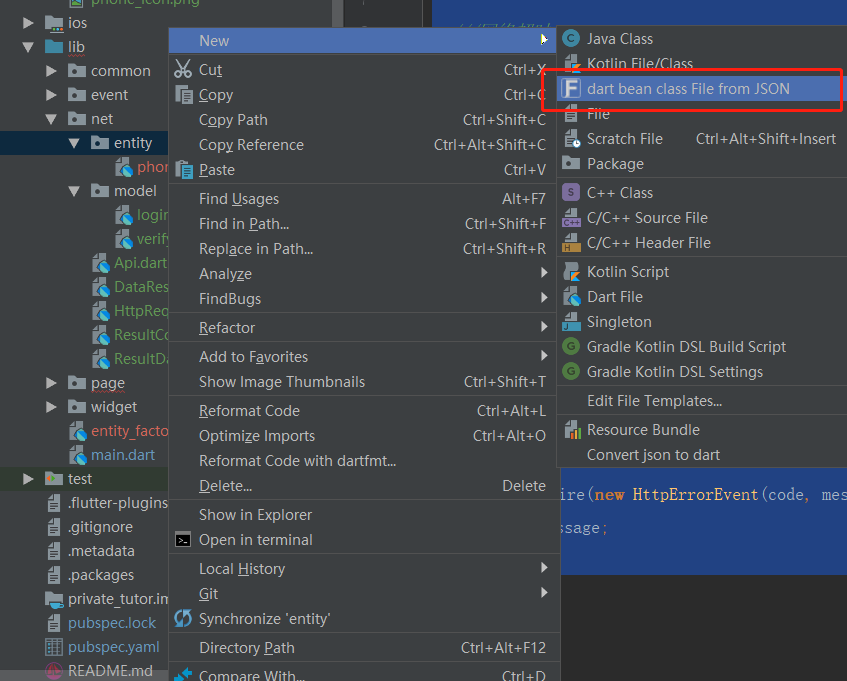This screenshot has width=847, height=681.
Task: Click the Resource Bundle icon
Action: pyautogui.click(x=572, y=429)
